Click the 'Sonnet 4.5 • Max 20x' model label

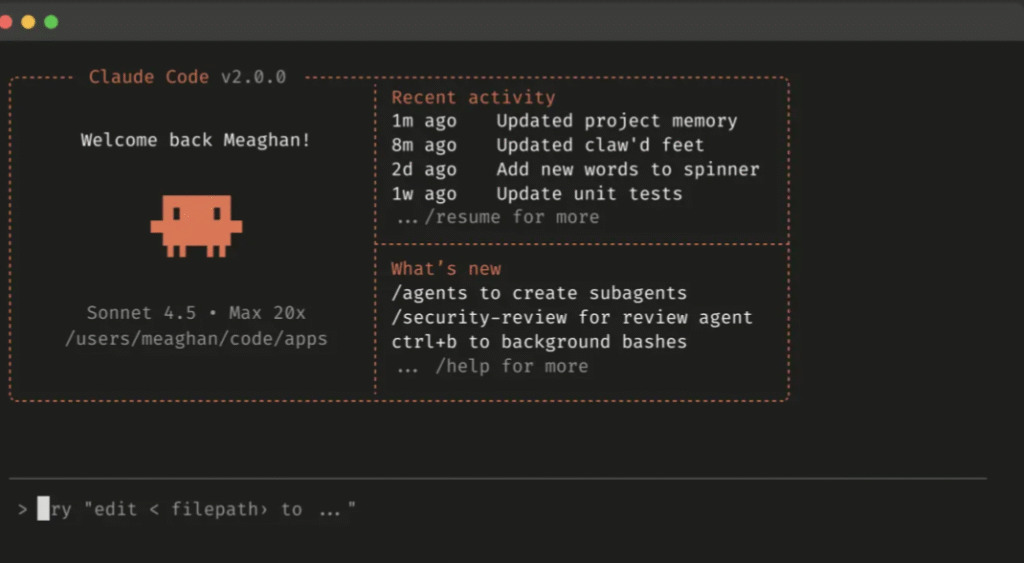pos(196,313)
